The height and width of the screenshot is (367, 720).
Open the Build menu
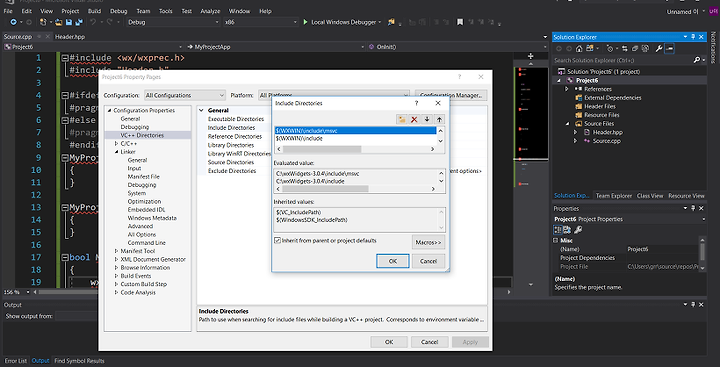click(95, 11)
